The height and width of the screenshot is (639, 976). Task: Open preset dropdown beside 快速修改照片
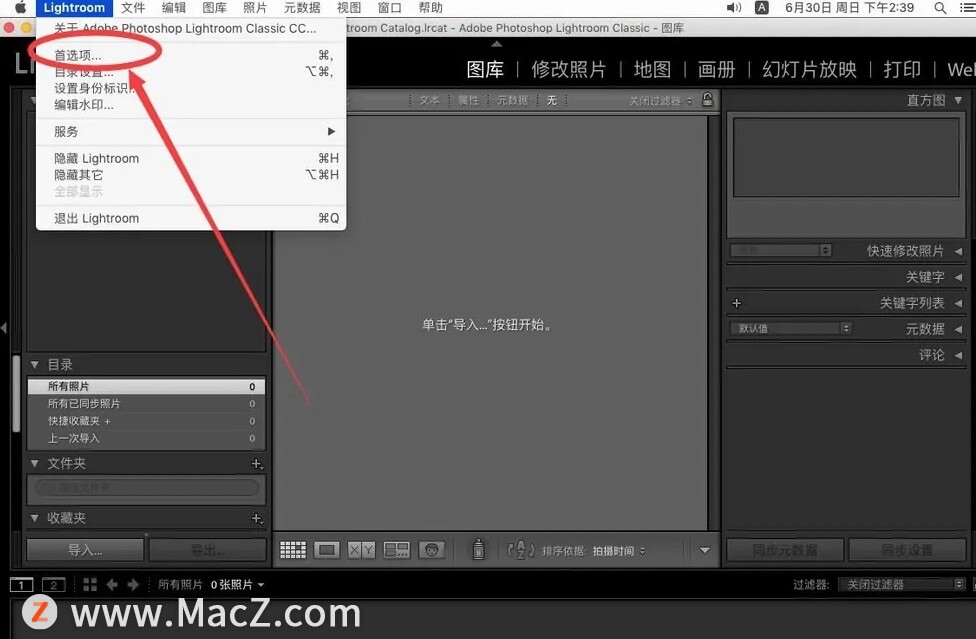pos(781,250)
